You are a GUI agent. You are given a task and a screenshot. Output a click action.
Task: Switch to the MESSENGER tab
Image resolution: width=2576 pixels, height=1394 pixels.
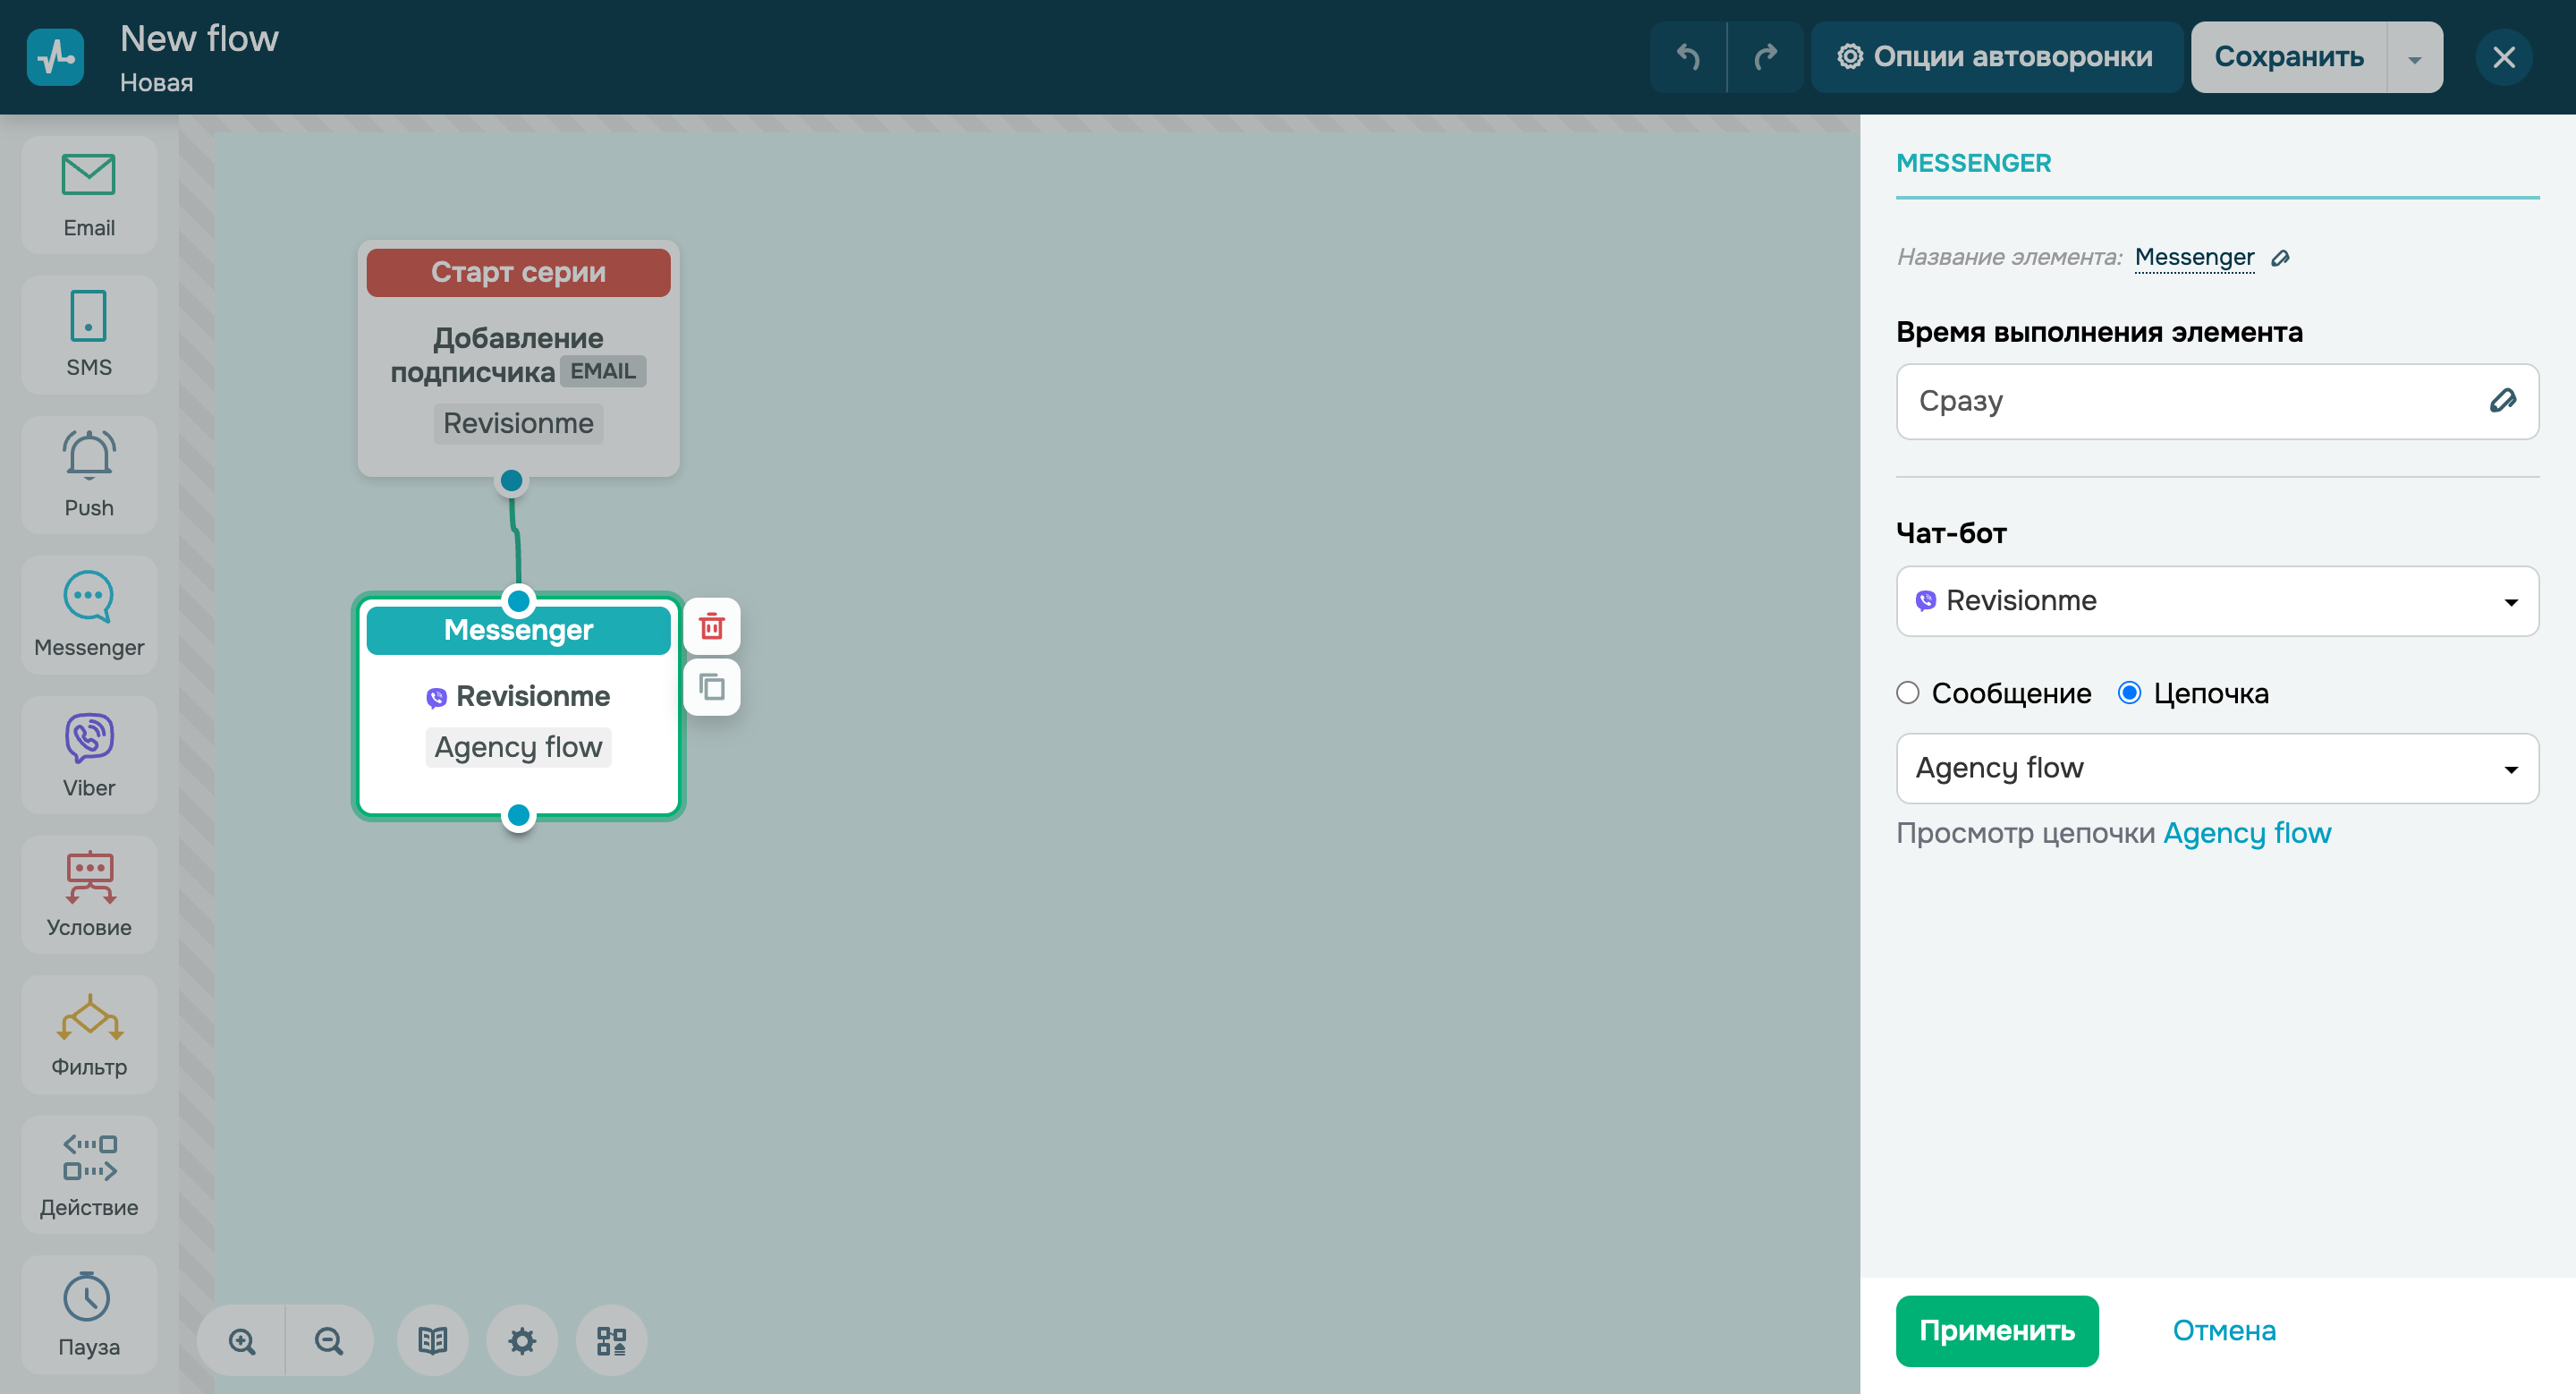(1973, 163)
